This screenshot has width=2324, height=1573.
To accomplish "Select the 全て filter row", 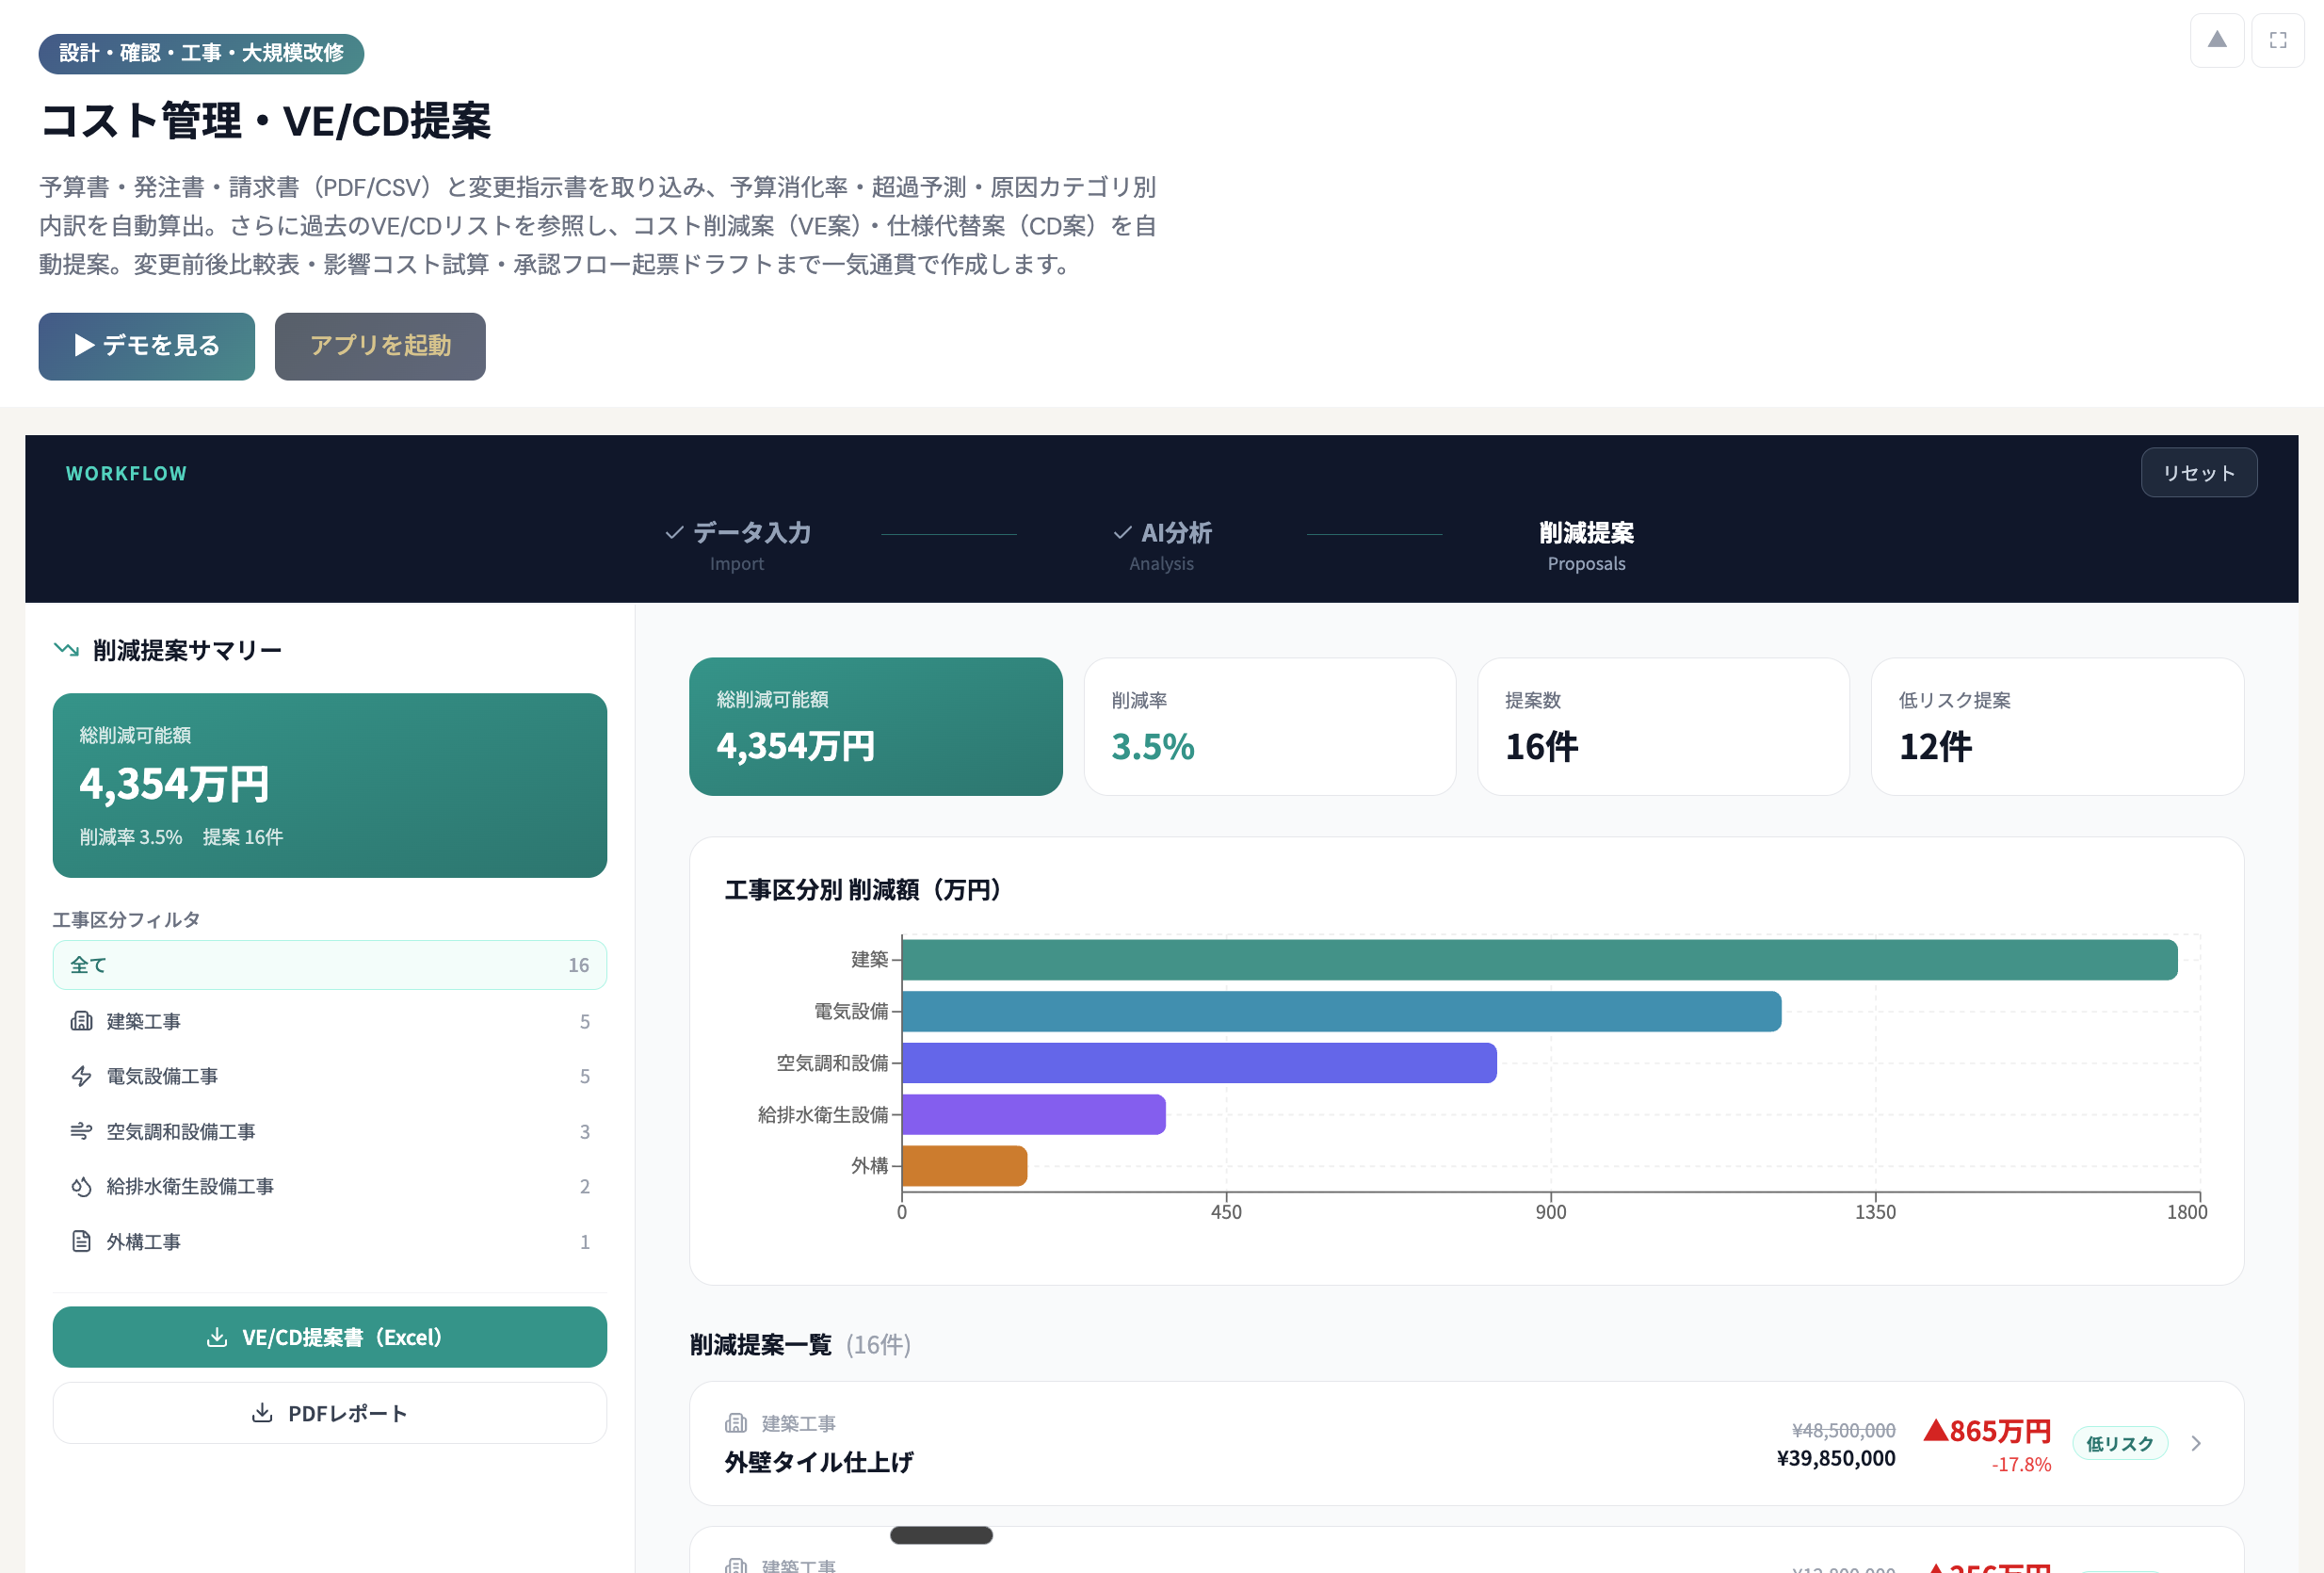I will [x=330, y=965].
